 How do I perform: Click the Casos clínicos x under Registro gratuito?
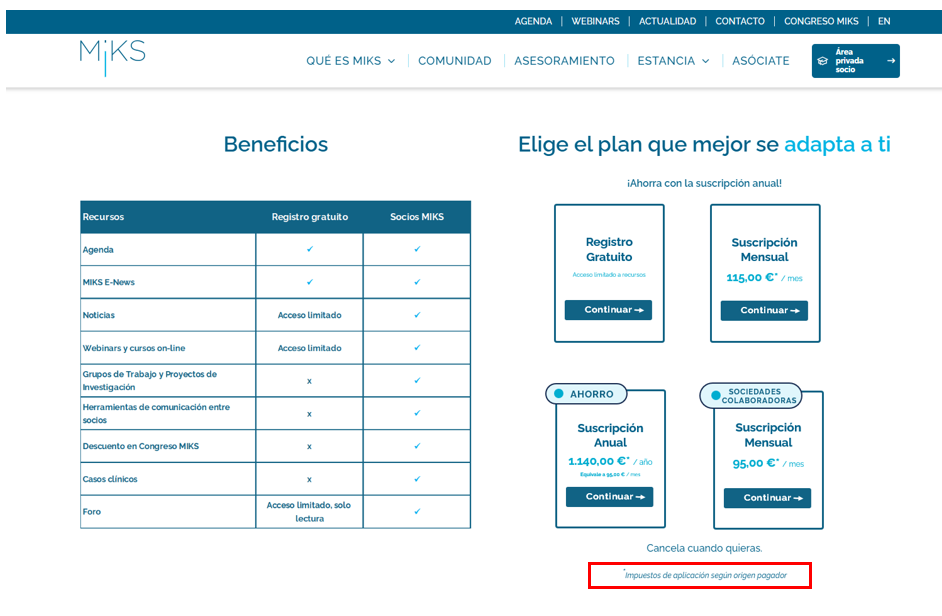coord(310,479)
